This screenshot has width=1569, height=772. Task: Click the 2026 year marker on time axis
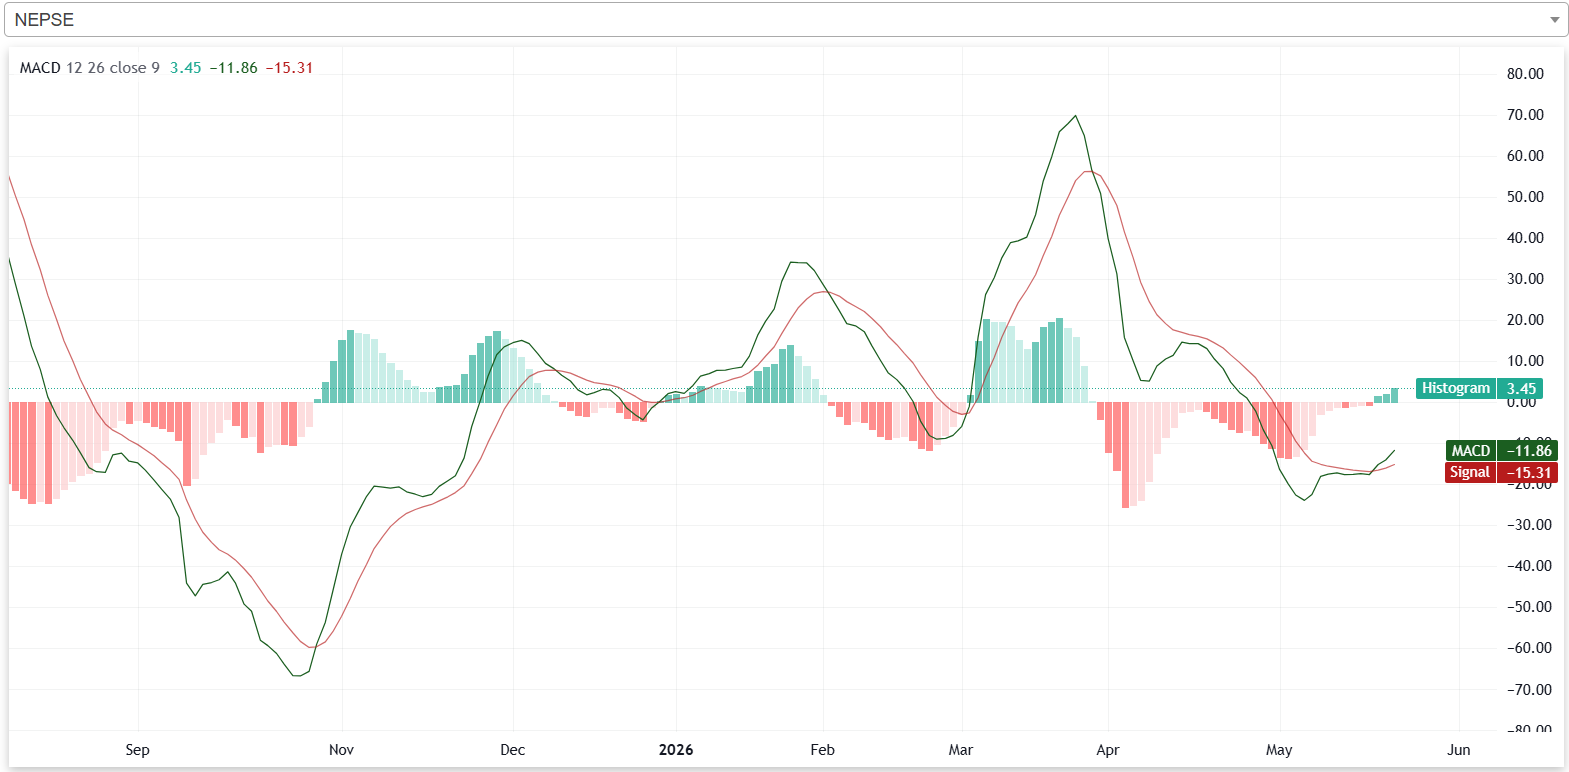coord(676,750)
